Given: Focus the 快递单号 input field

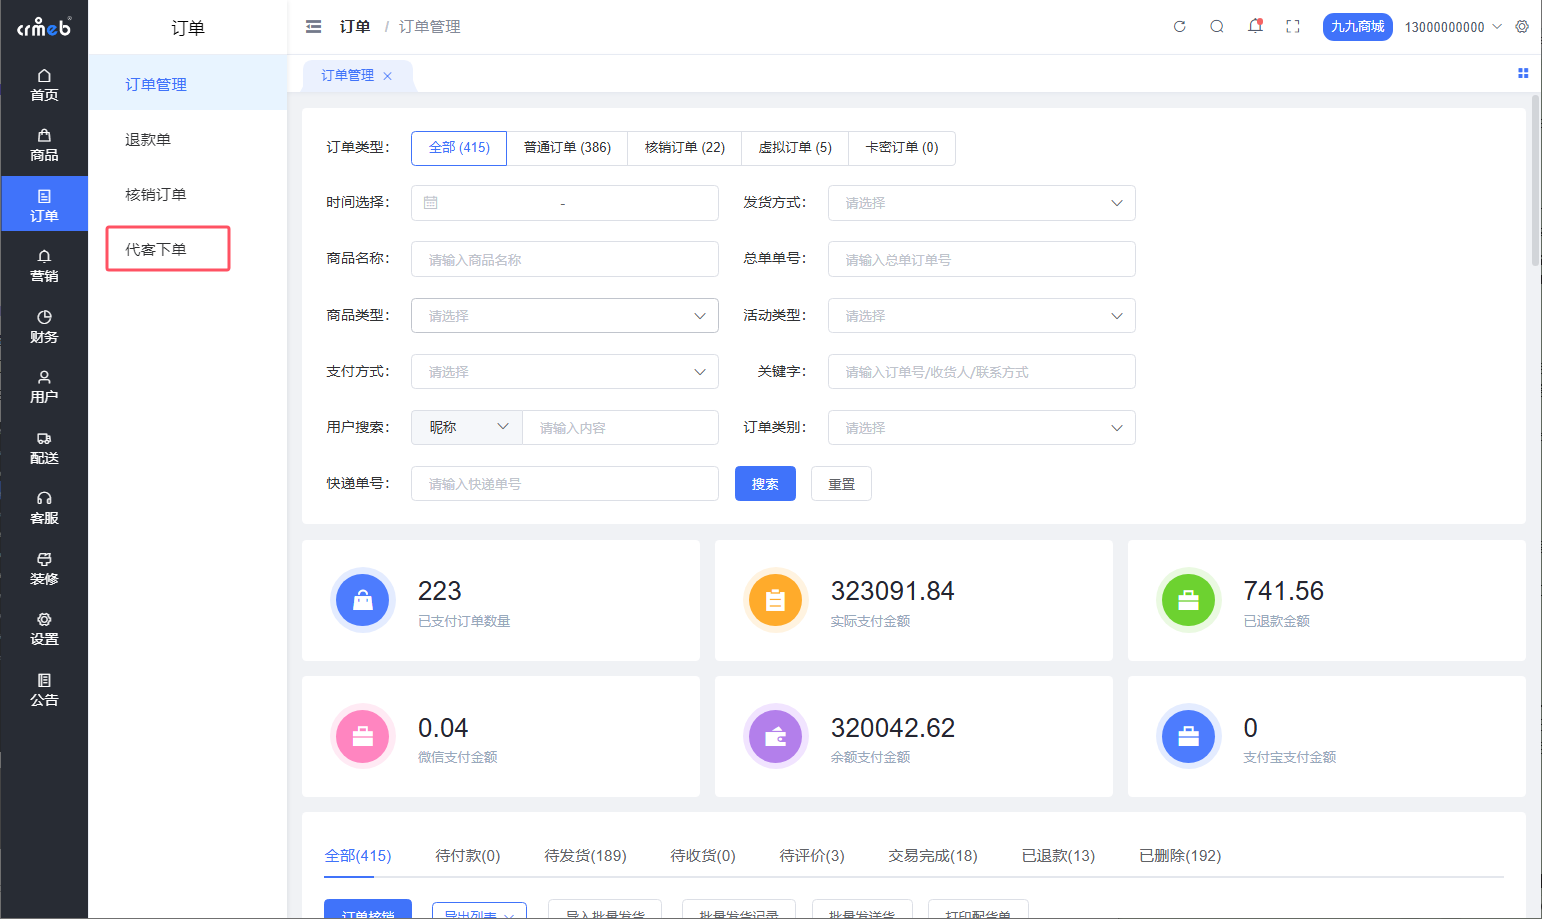Looking at the screenshot, I should (565, 484).
